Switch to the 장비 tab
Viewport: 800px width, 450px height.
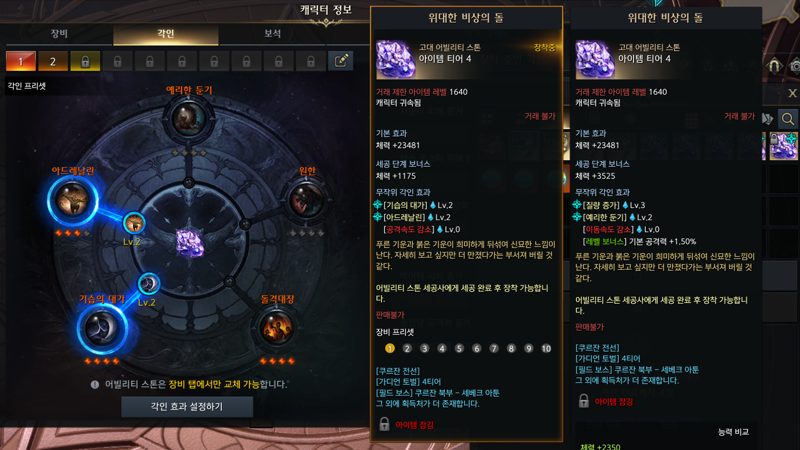pos(59,34)
